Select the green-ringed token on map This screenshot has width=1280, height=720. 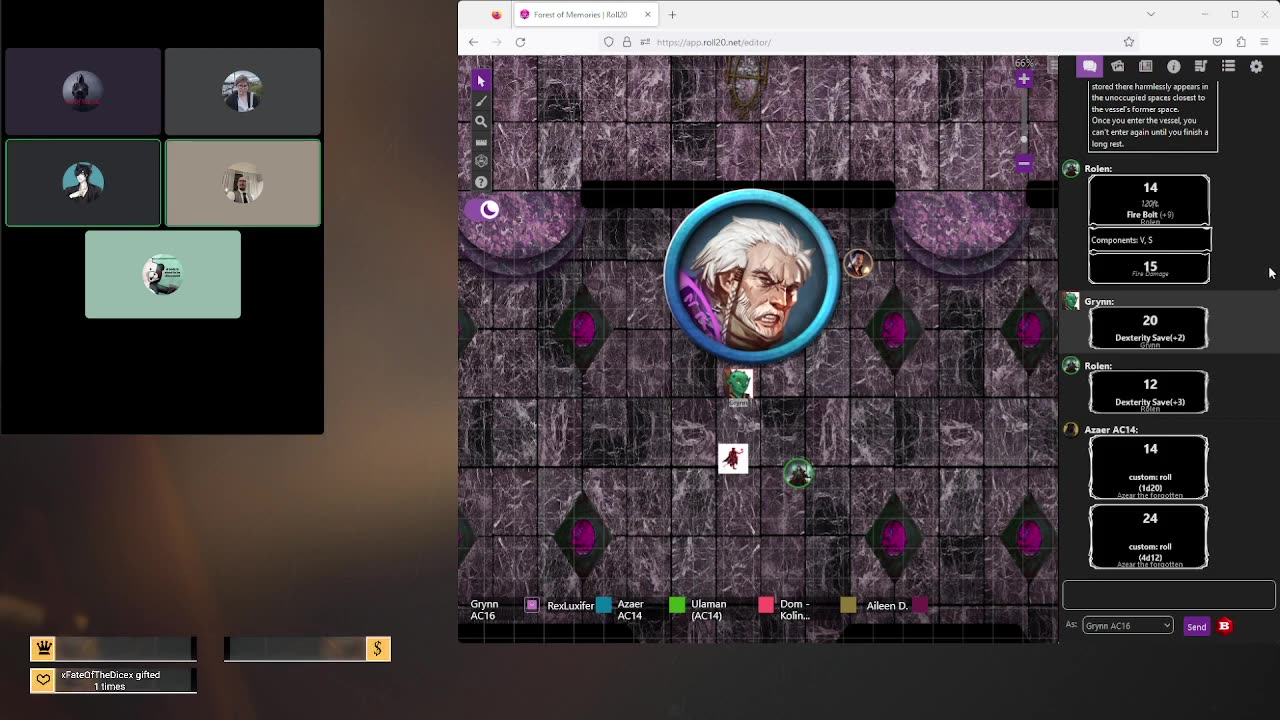(x=798, y=473)
